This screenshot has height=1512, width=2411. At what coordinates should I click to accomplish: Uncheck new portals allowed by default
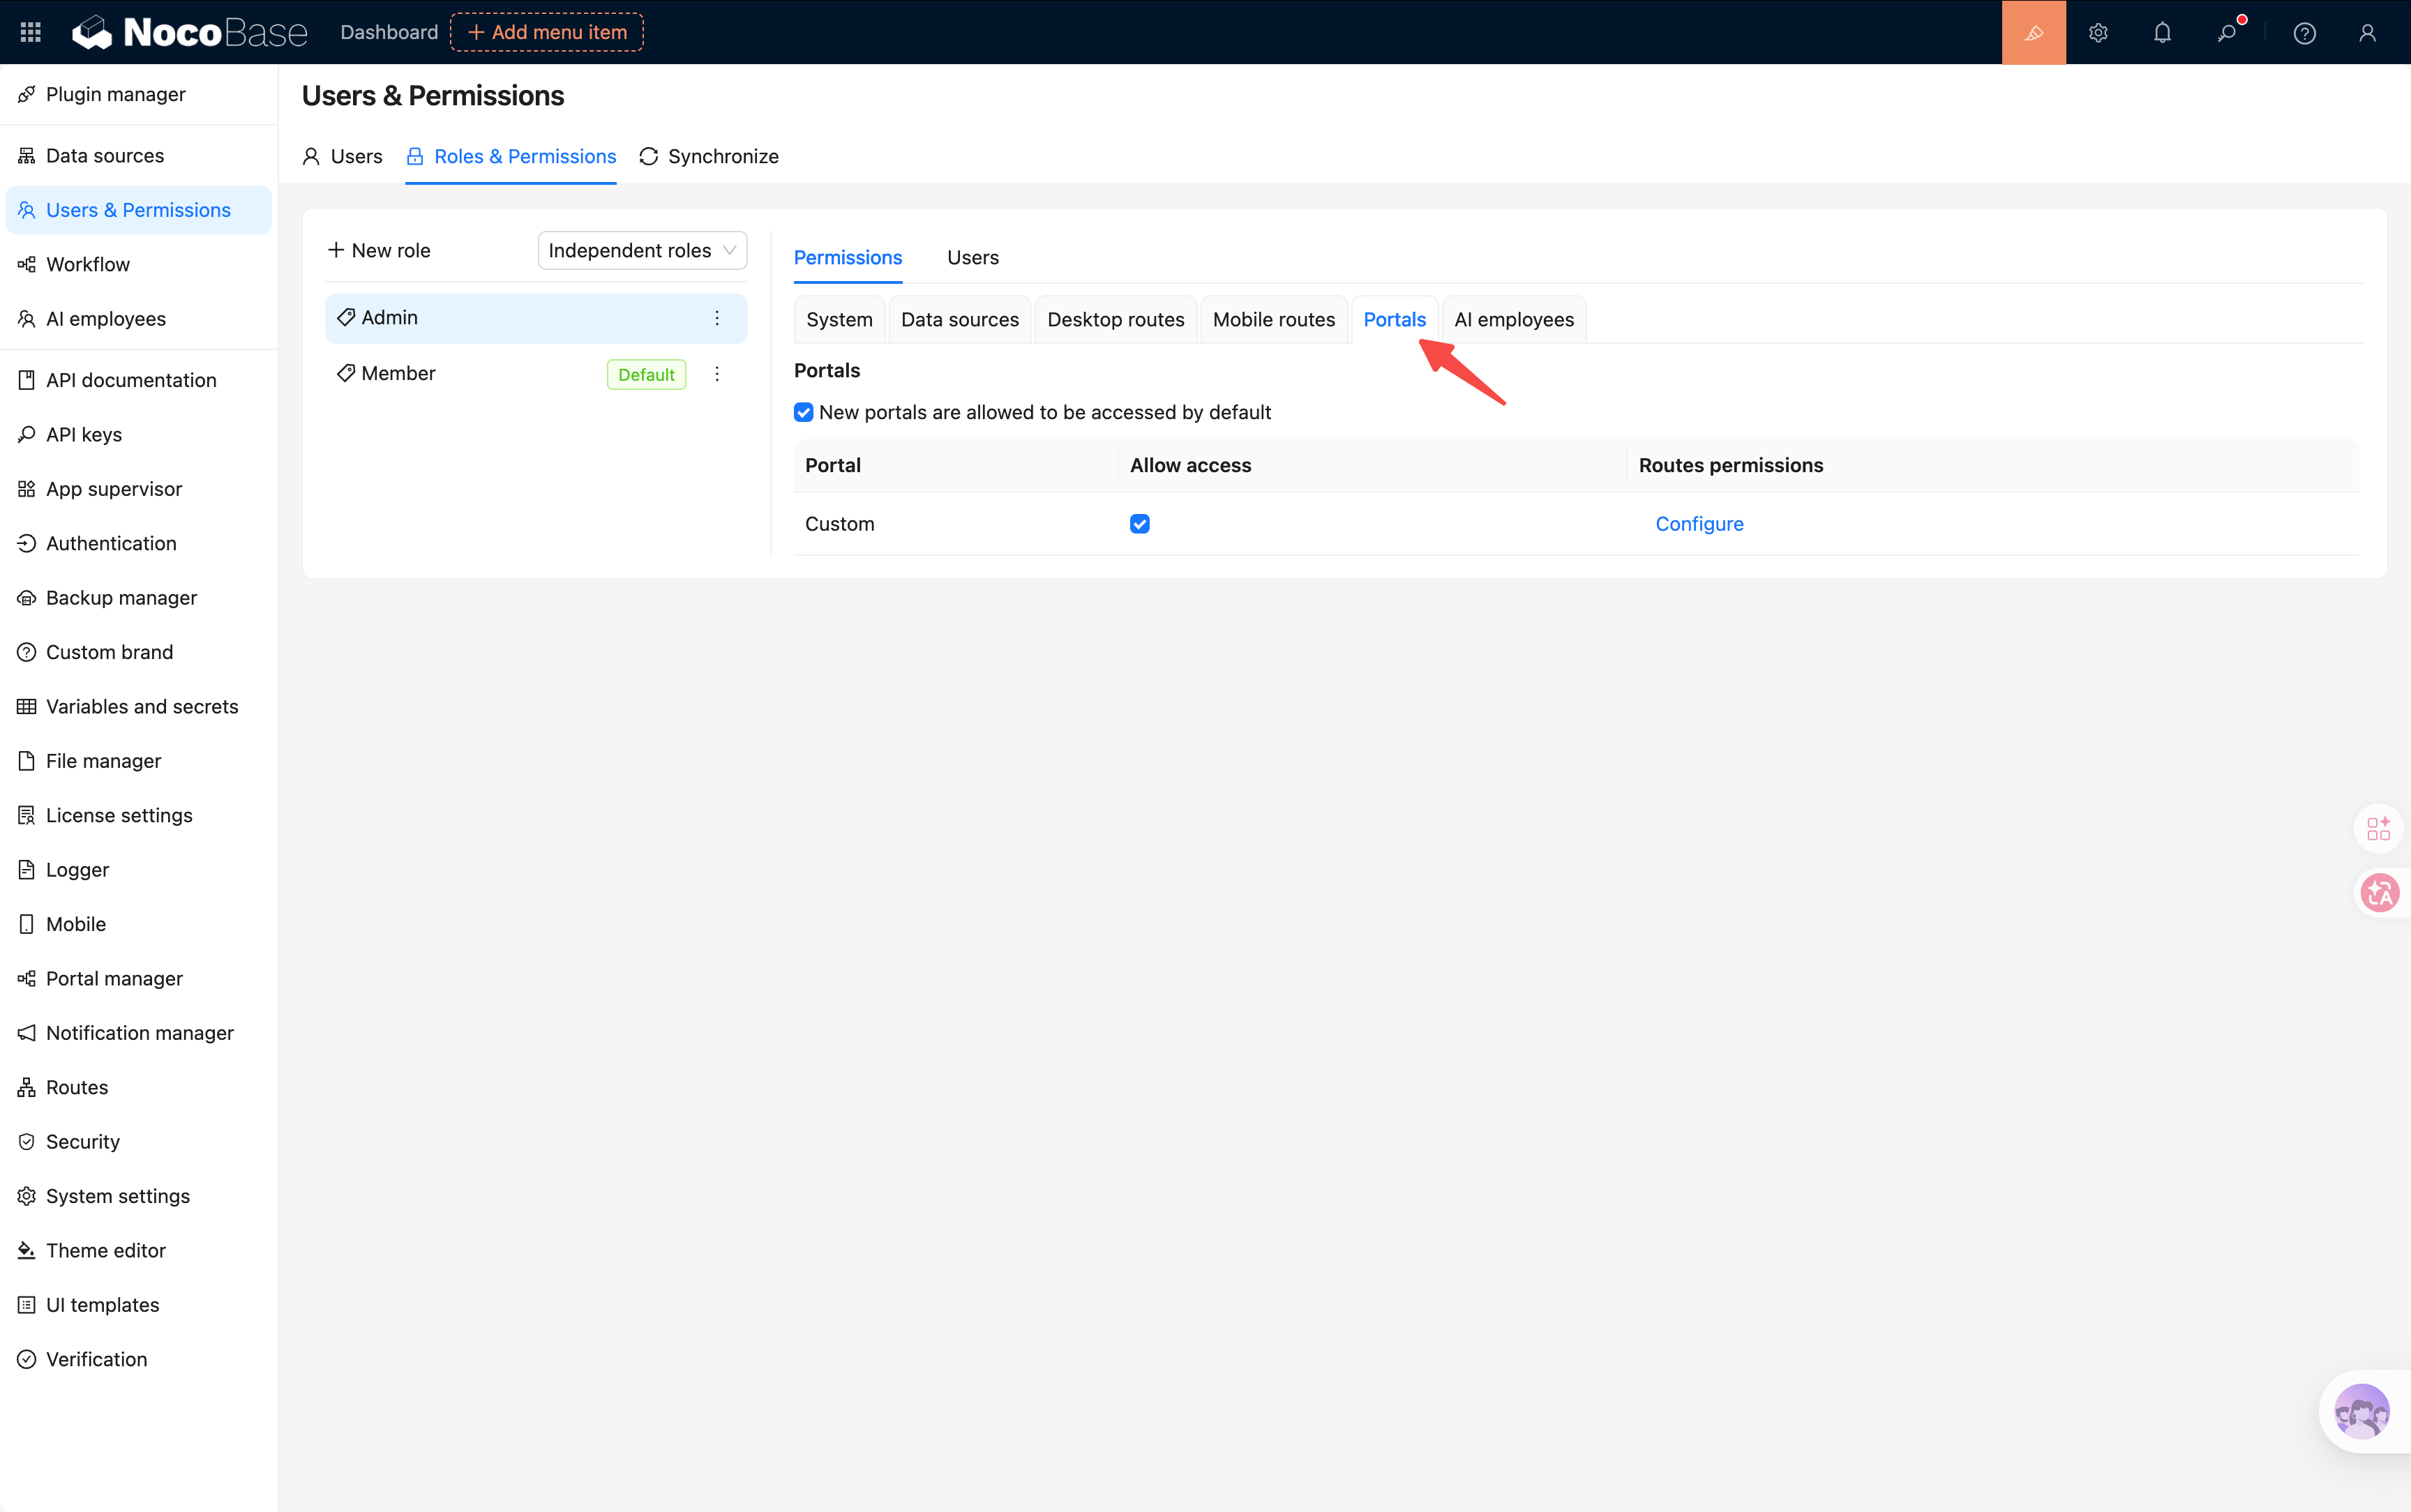click(803, 412)
